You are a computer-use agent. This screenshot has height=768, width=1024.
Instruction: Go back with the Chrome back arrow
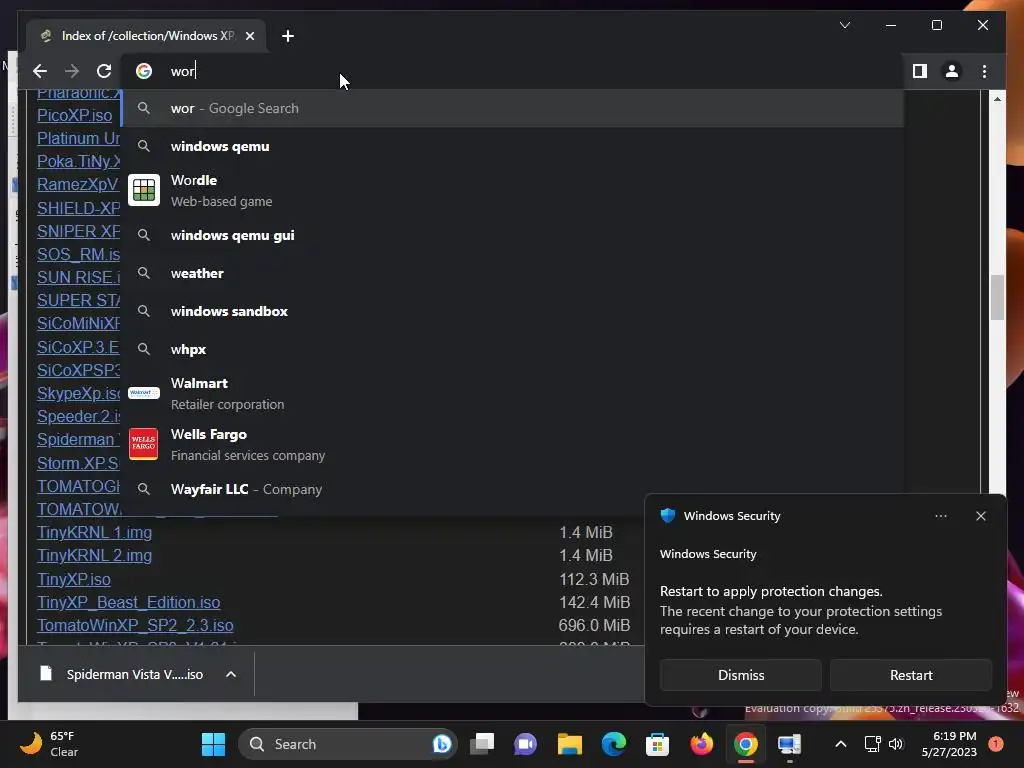pyautogui.click(x=40, y=71)
